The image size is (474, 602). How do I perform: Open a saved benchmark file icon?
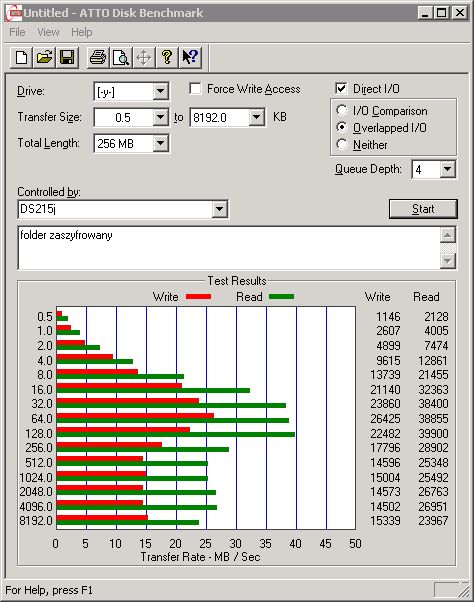44,58
